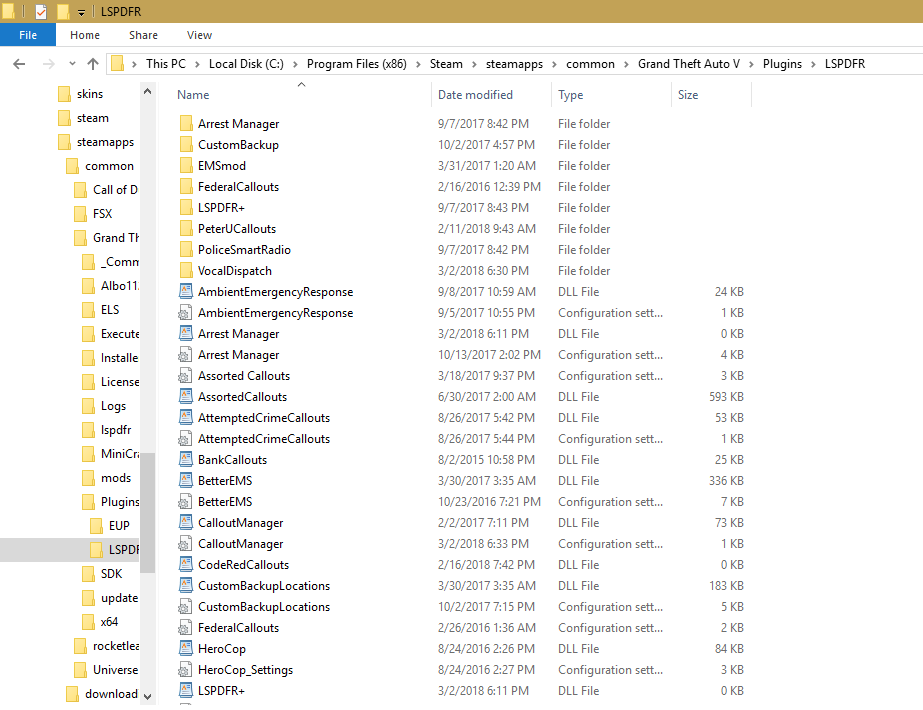Expand the chevron after common in the breadcrumb
This screenshot has width=923, height=710.
pos(626,64)
